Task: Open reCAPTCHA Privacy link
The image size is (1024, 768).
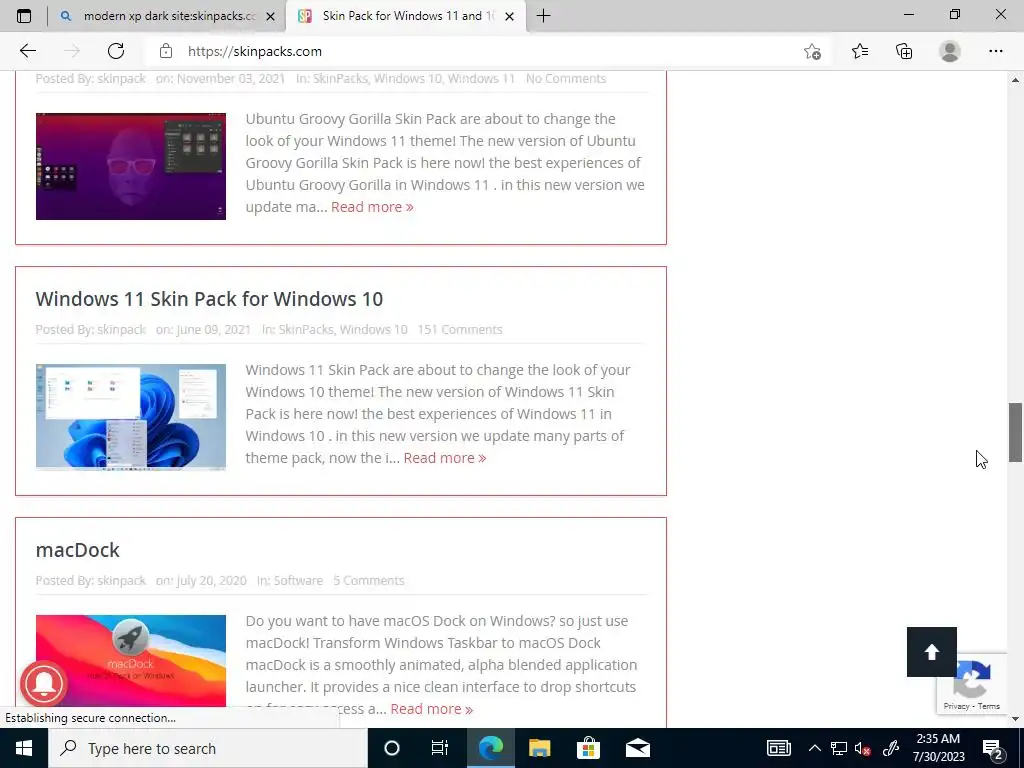Action: tap(956, 706)
